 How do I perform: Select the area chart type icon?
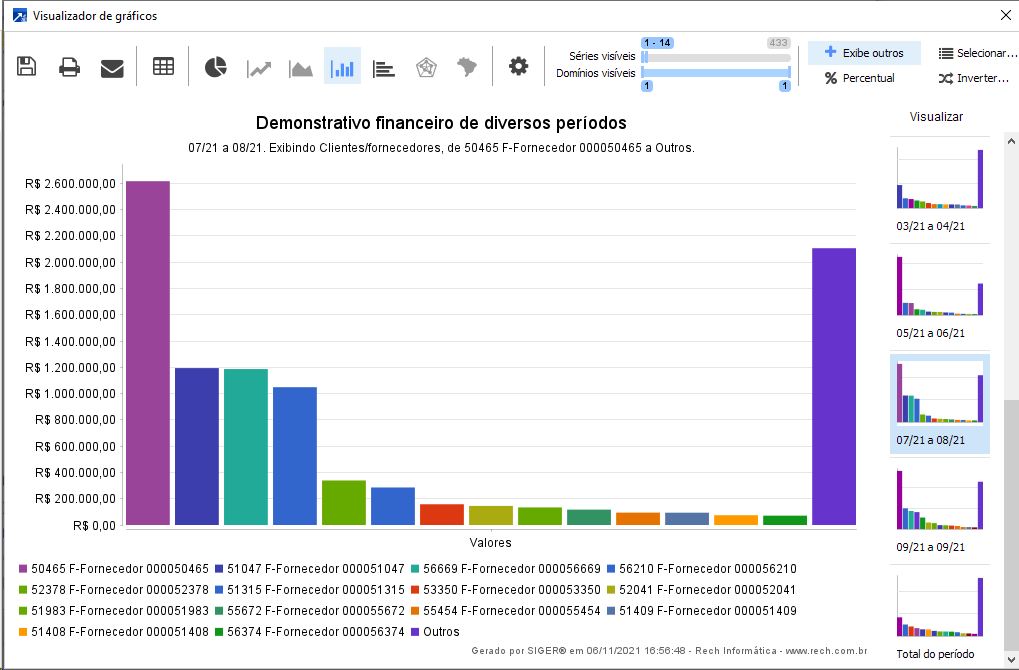(x=301, y=67)
